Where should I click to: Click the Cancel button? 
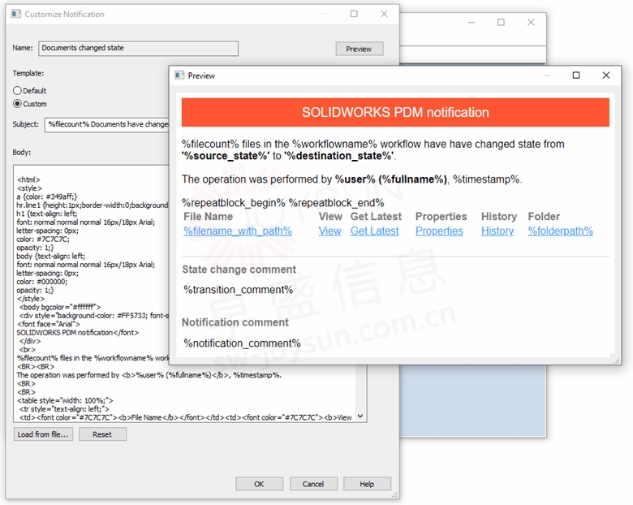[313, 484]
